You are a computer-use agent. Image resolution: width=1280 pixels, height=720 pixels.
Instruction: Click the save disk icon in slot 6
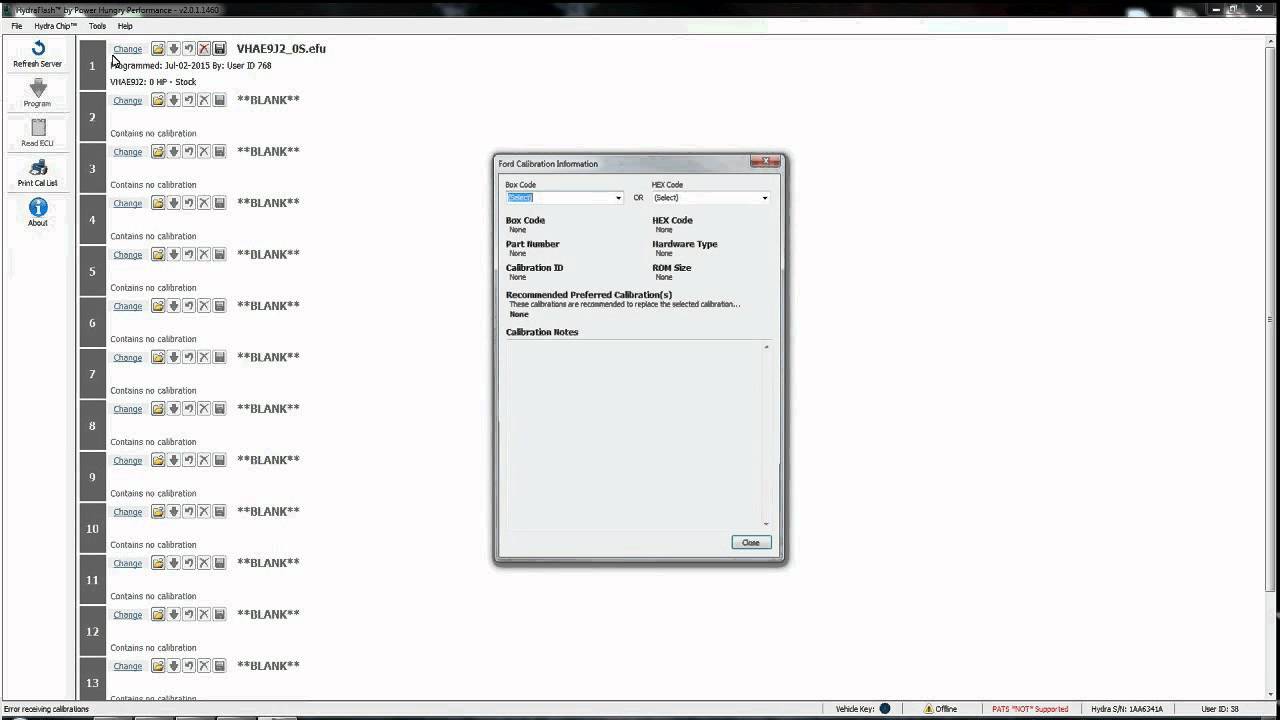[x=219, y=306]
